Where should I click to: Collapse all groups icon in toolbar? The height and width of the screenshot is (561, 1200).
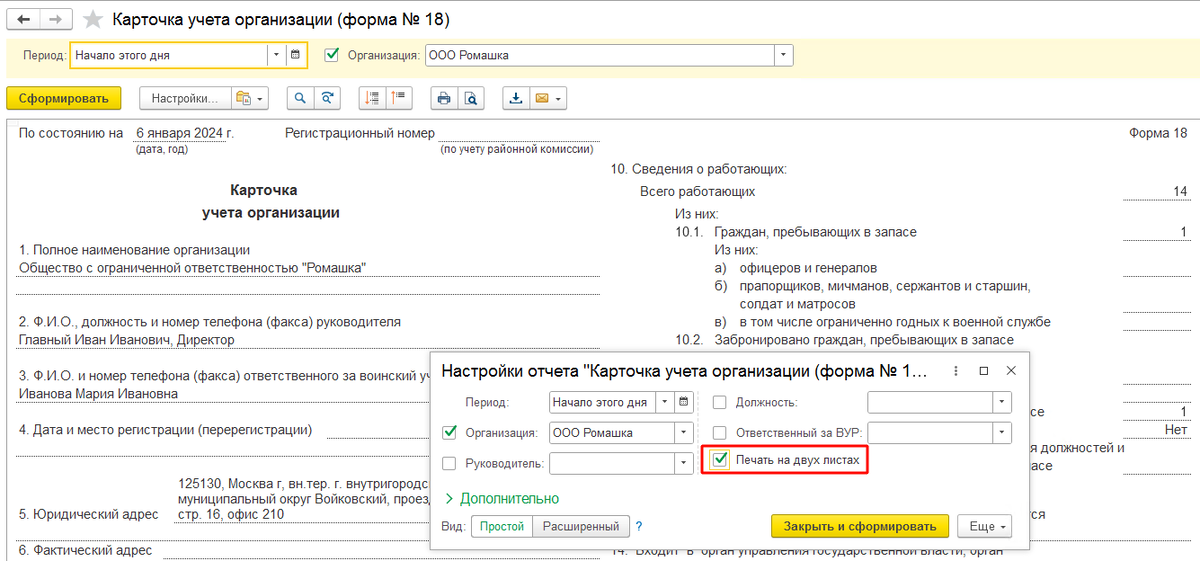[399, 98]
